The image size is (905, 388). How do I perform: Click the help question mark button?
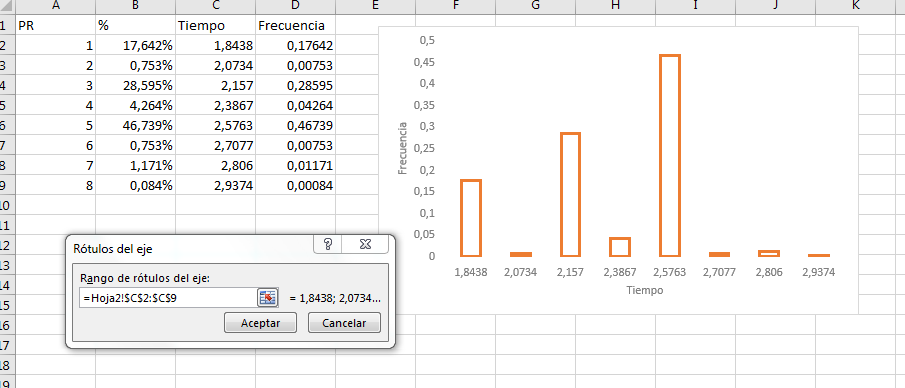[328, 244]
